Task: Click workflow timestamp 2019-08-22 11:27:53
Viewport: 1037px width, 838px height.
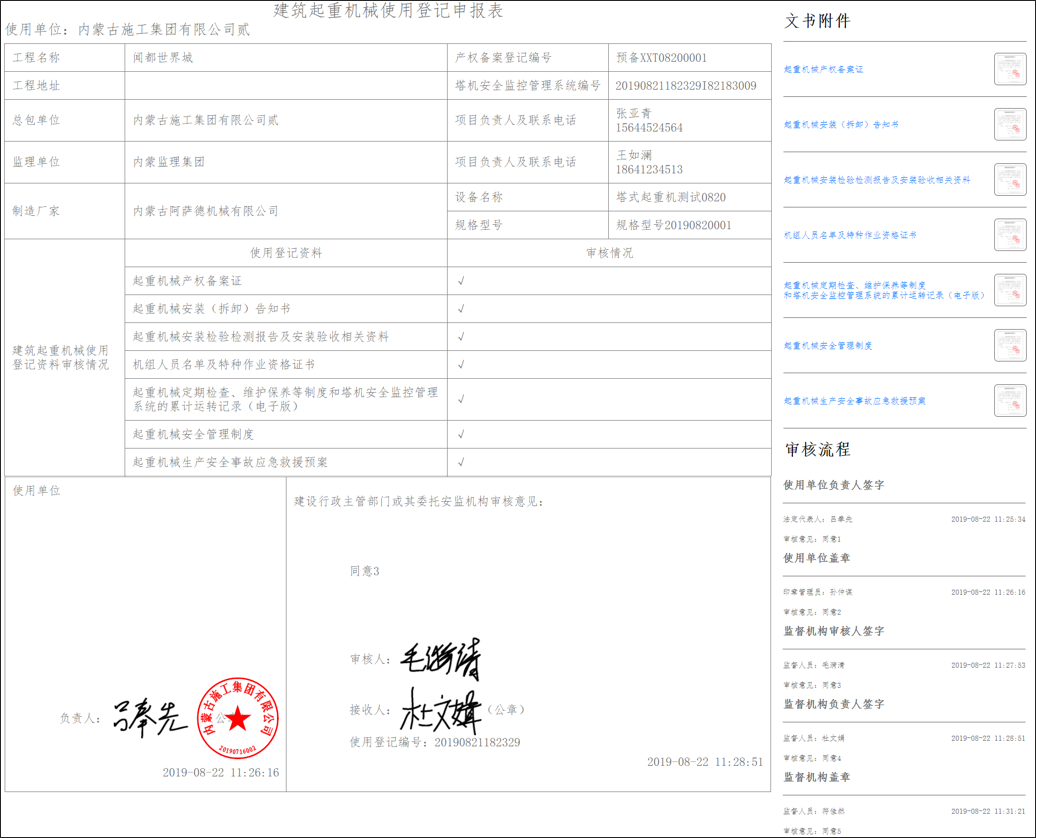Action: (x=988, y=665)
